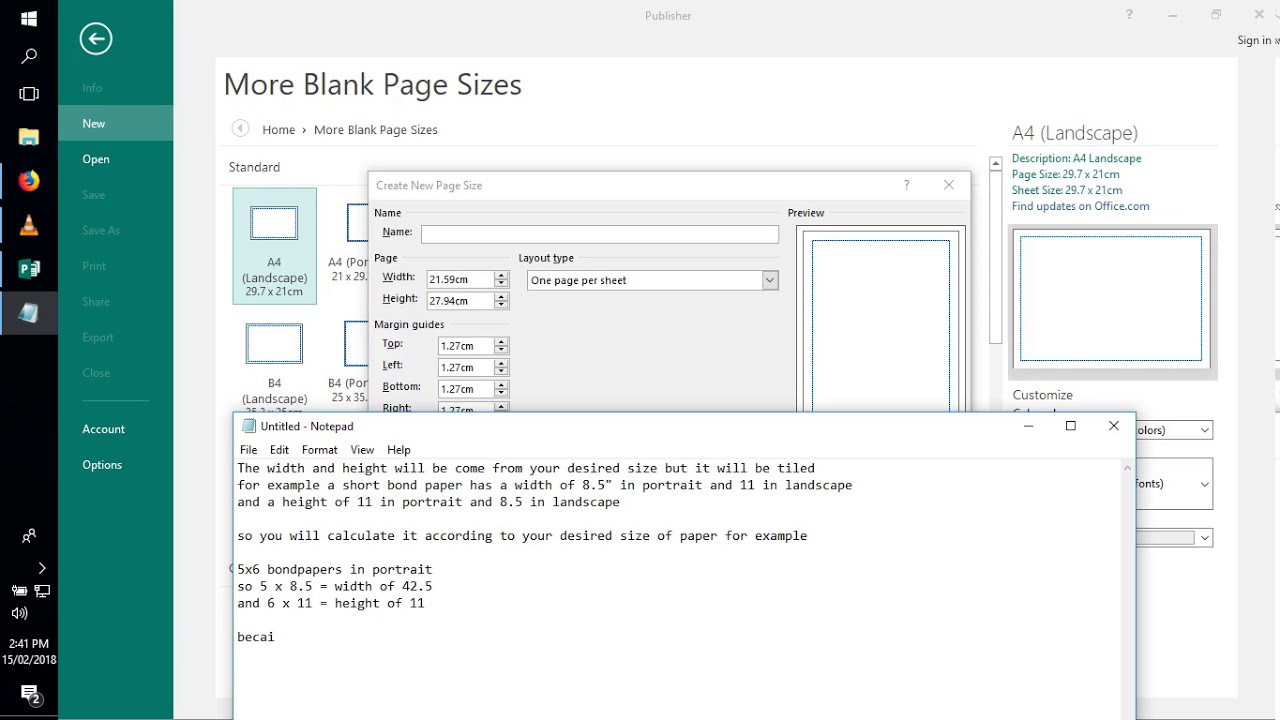Select Open in Publisher backstage sidebar
1280x720 pixels.
tap(116, 159)
